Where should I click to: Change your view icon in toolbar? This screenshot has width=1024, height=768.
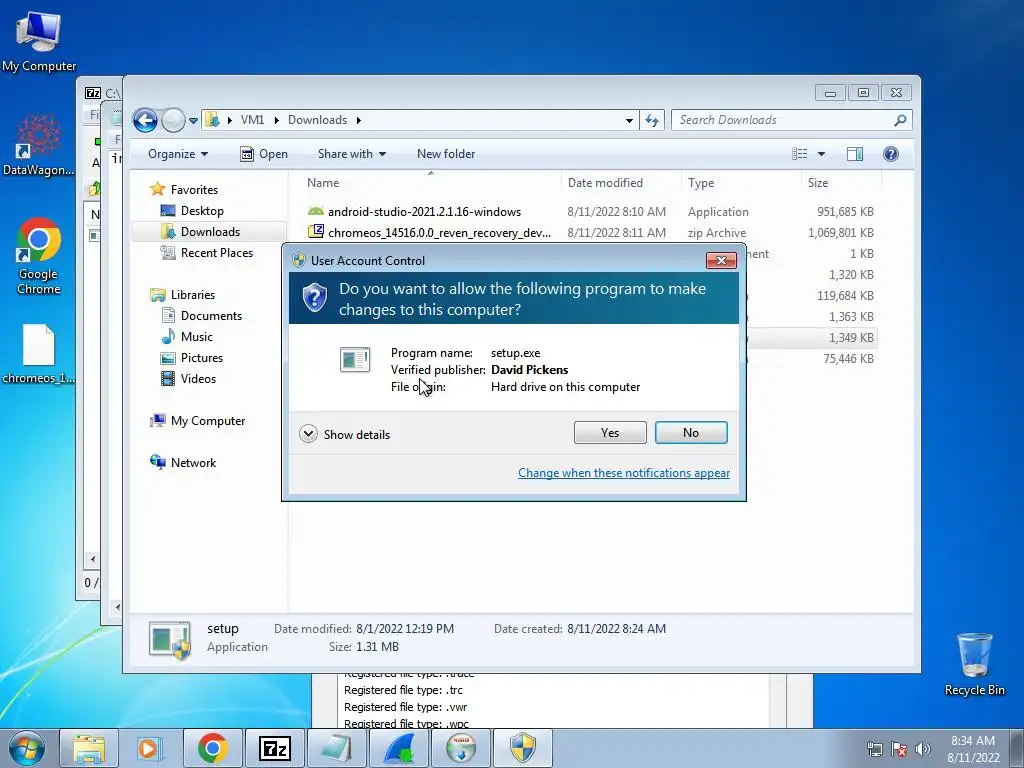tap(800, 154)
